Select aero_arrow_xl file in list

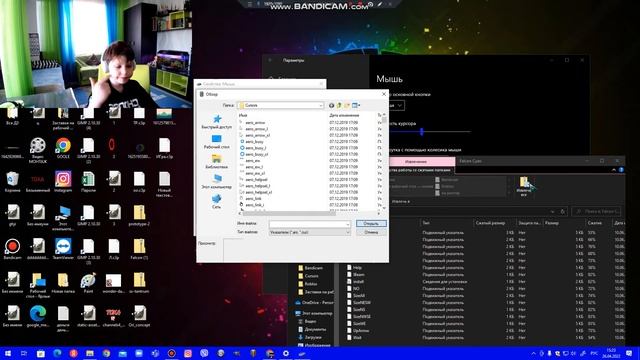[x=257, y=135]
